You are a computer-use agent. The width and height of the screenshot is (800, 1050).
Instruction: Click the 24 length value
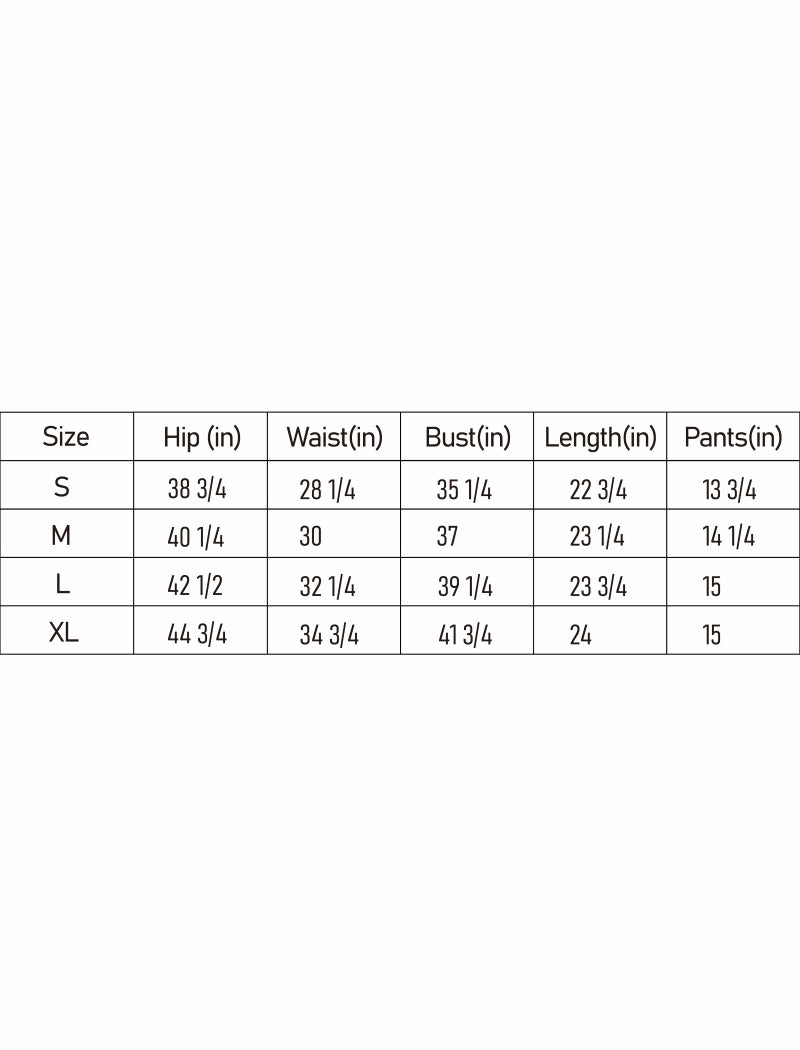point(581,635)
